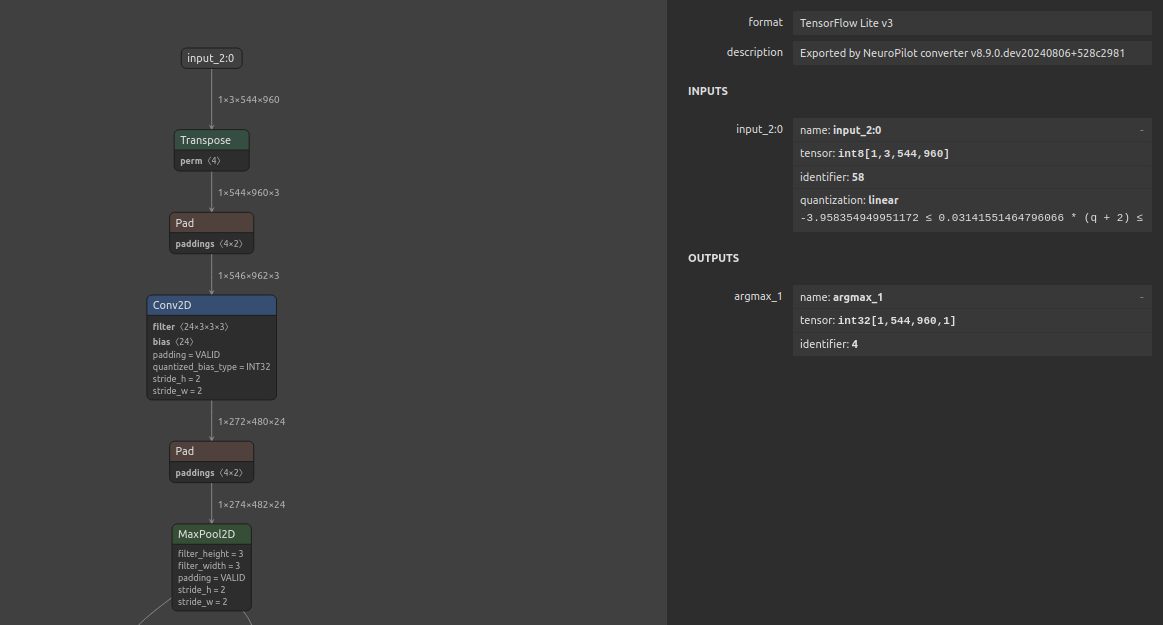This screenshot has width=1163, height=625.
Task: Select the 1×546×962×3 connection label
Action: 248,275
